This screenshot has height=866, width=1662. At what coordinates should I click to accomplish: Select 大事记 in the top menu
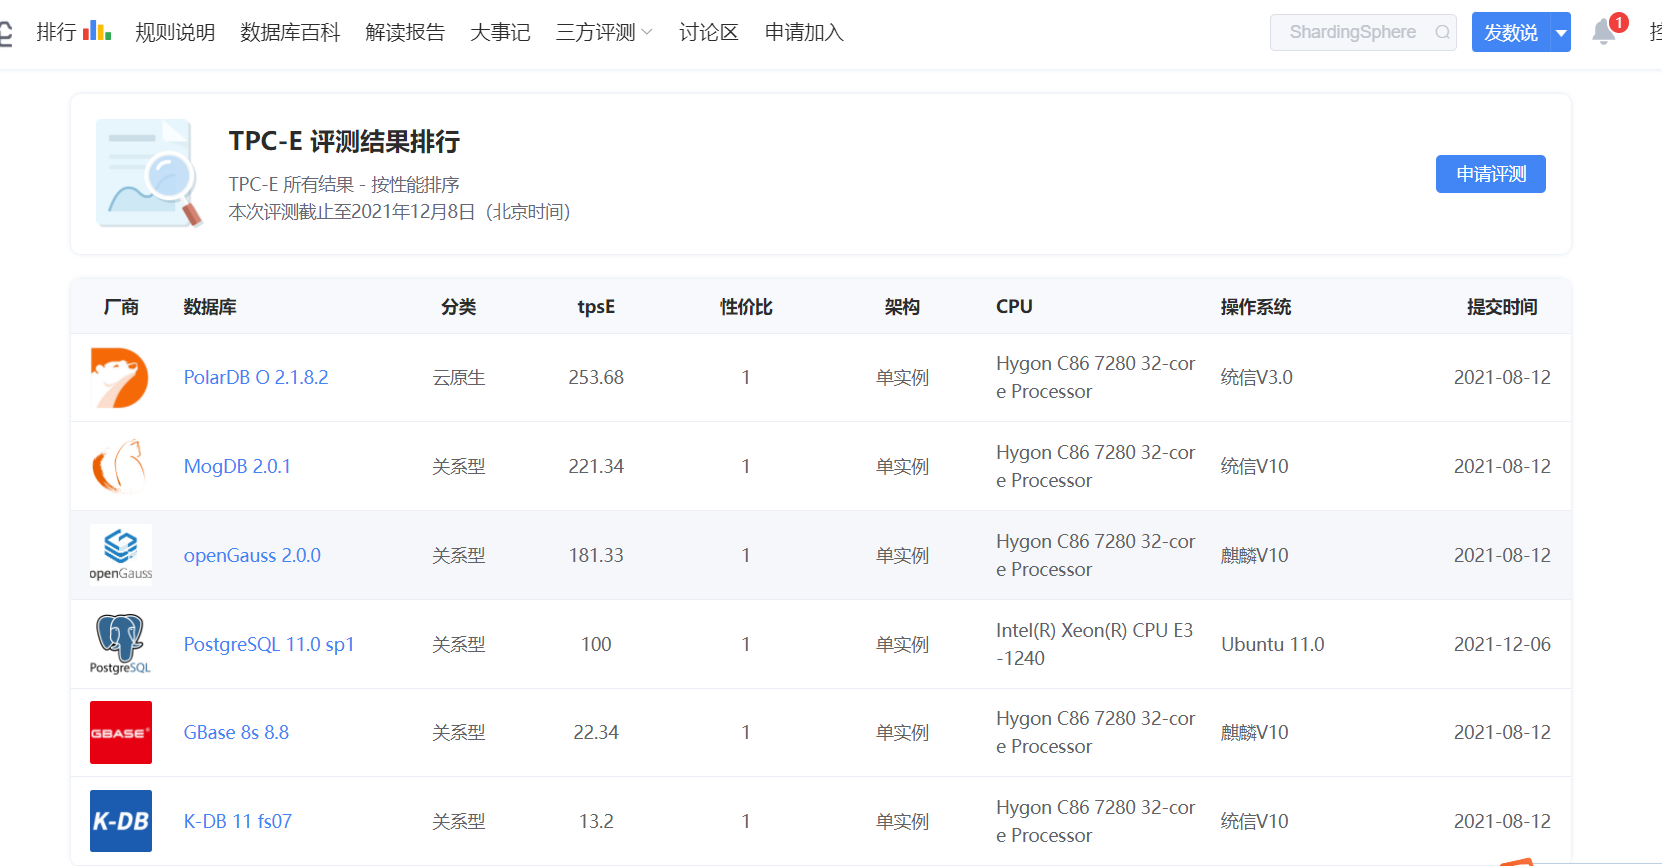pyautogui.click(x=500, y=32)
